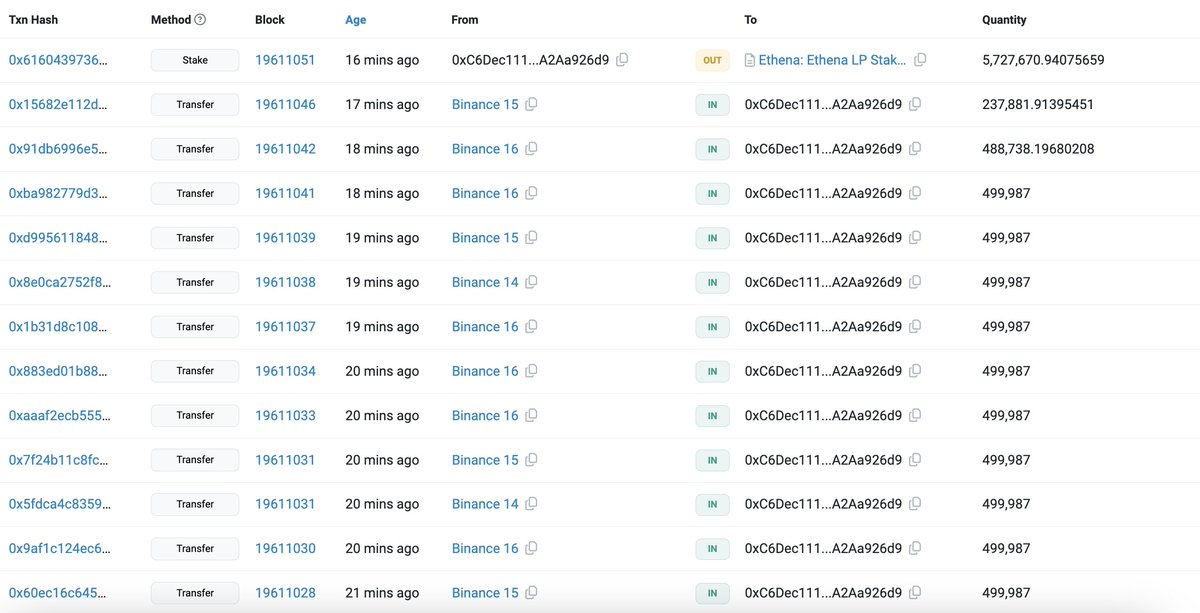Image resolution: width=1200 pixels, height=613 pixels.
Task: Copy the Binance 15 address in block 19611046 row
Action: pos(532,104)
